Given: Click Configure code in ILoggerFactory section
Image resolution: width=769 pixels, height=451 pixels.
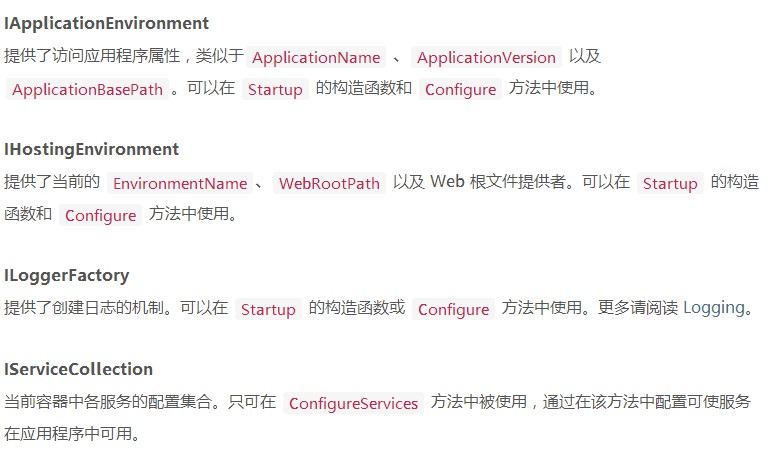Looking at the screenshot, I should click(453, 309).
